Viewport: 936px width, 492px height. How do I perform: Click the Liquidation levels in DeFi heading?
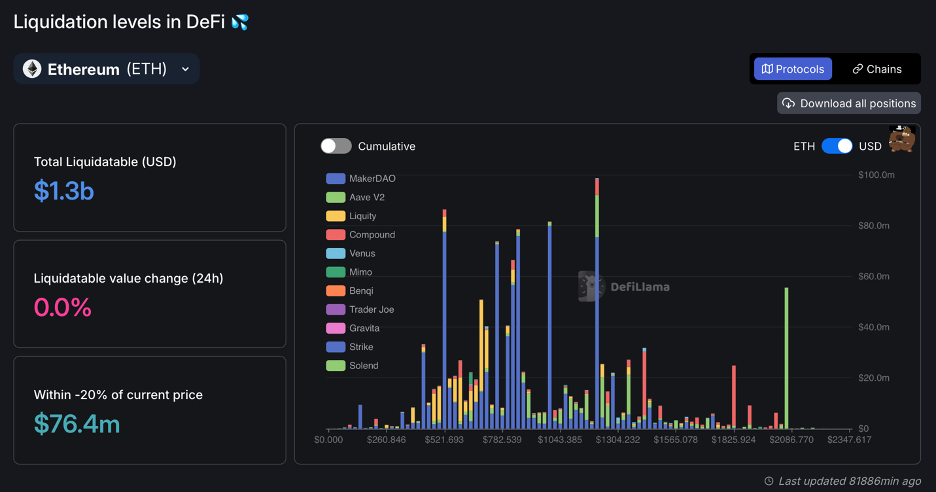119,22
